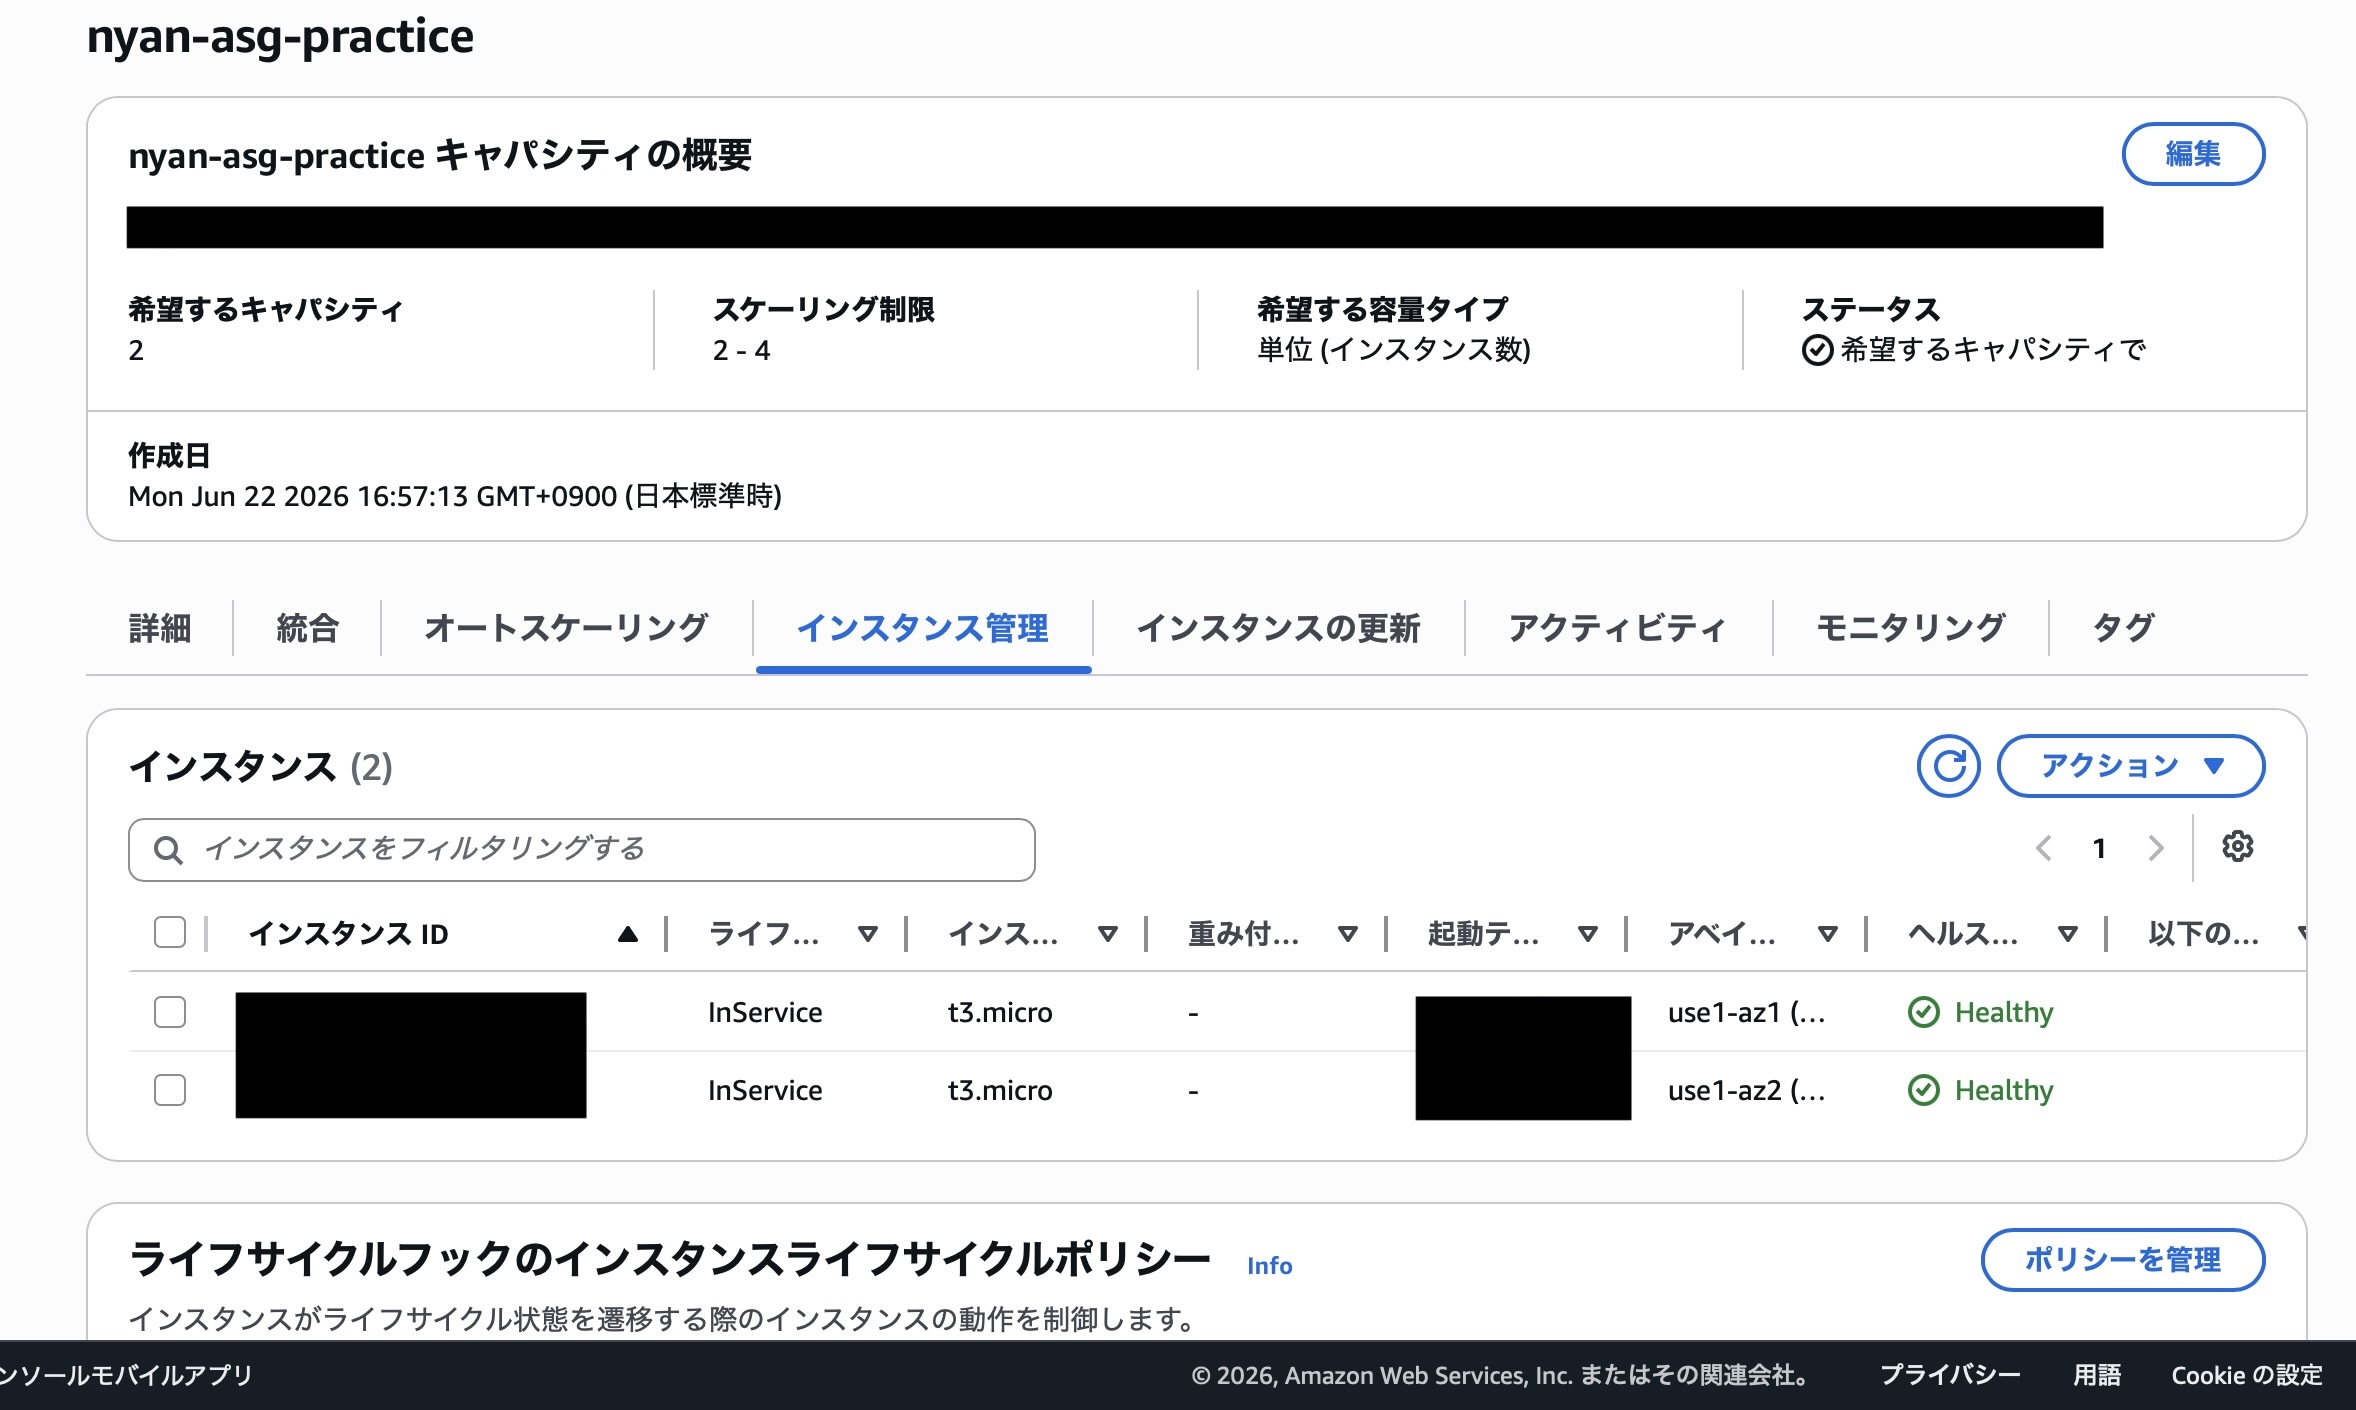Open プライバシー link in footer
2356x1410 pixels.
[1950, 1375]
